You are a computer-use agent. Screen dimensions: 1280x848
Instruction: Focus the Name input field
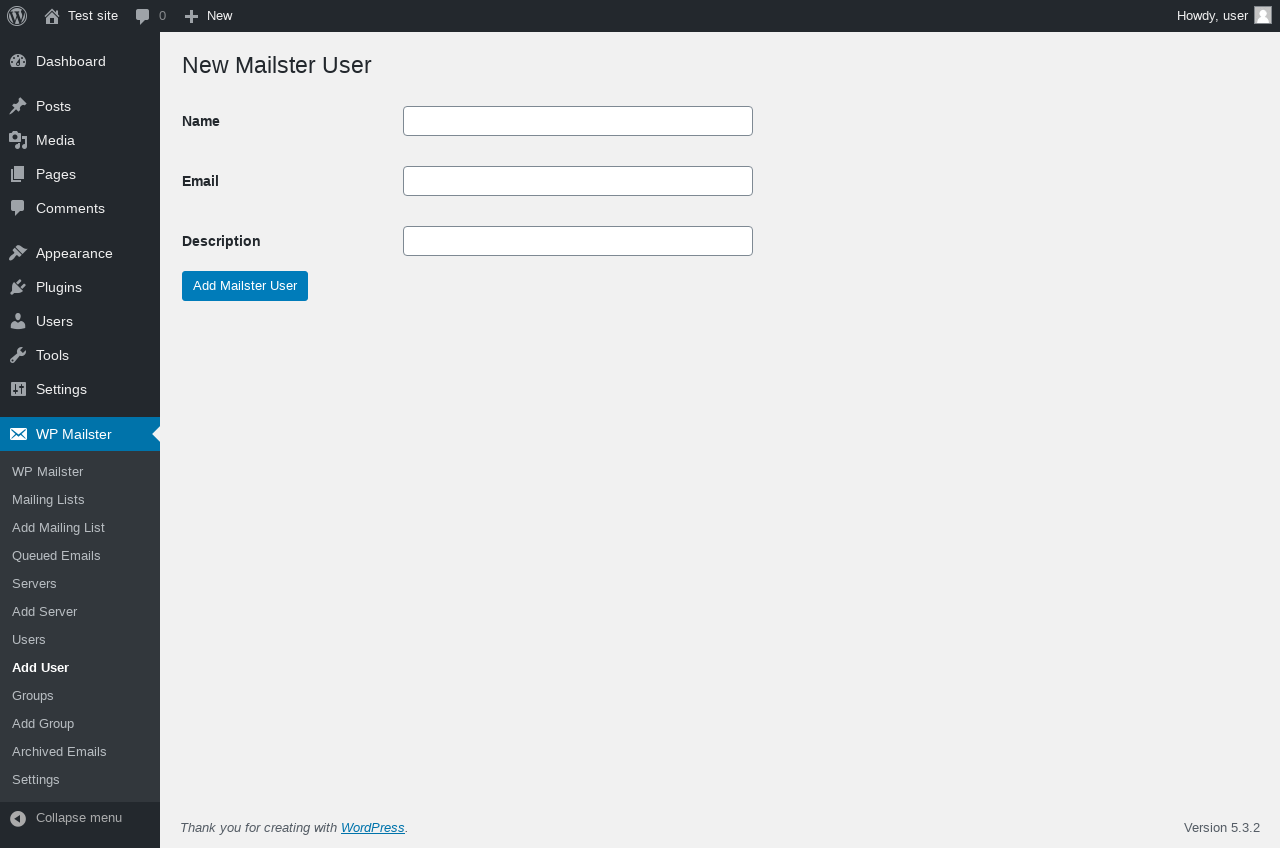tap(578, 121)
